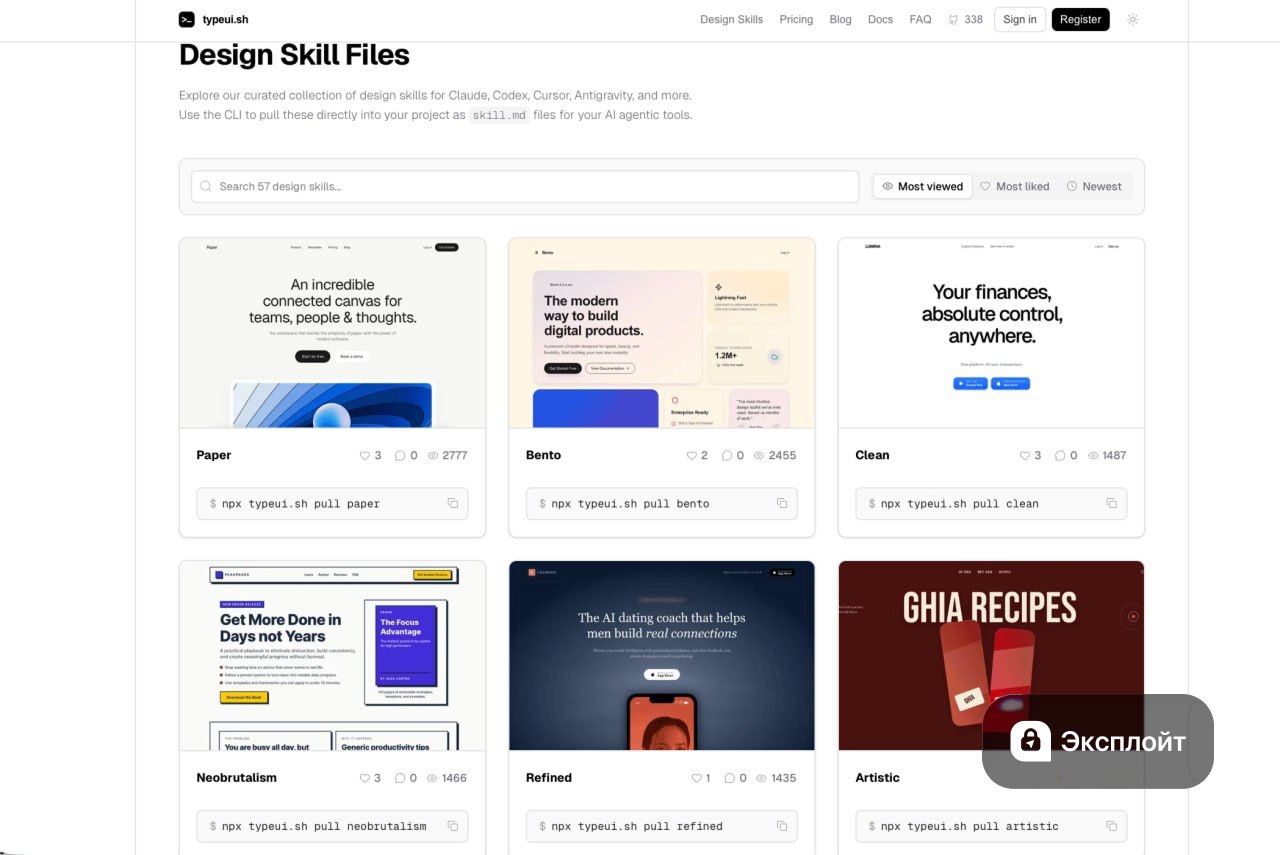1280x855 pixels.
Task: Click the typeui.sh terminal logo icon
Action: (187, 19)
